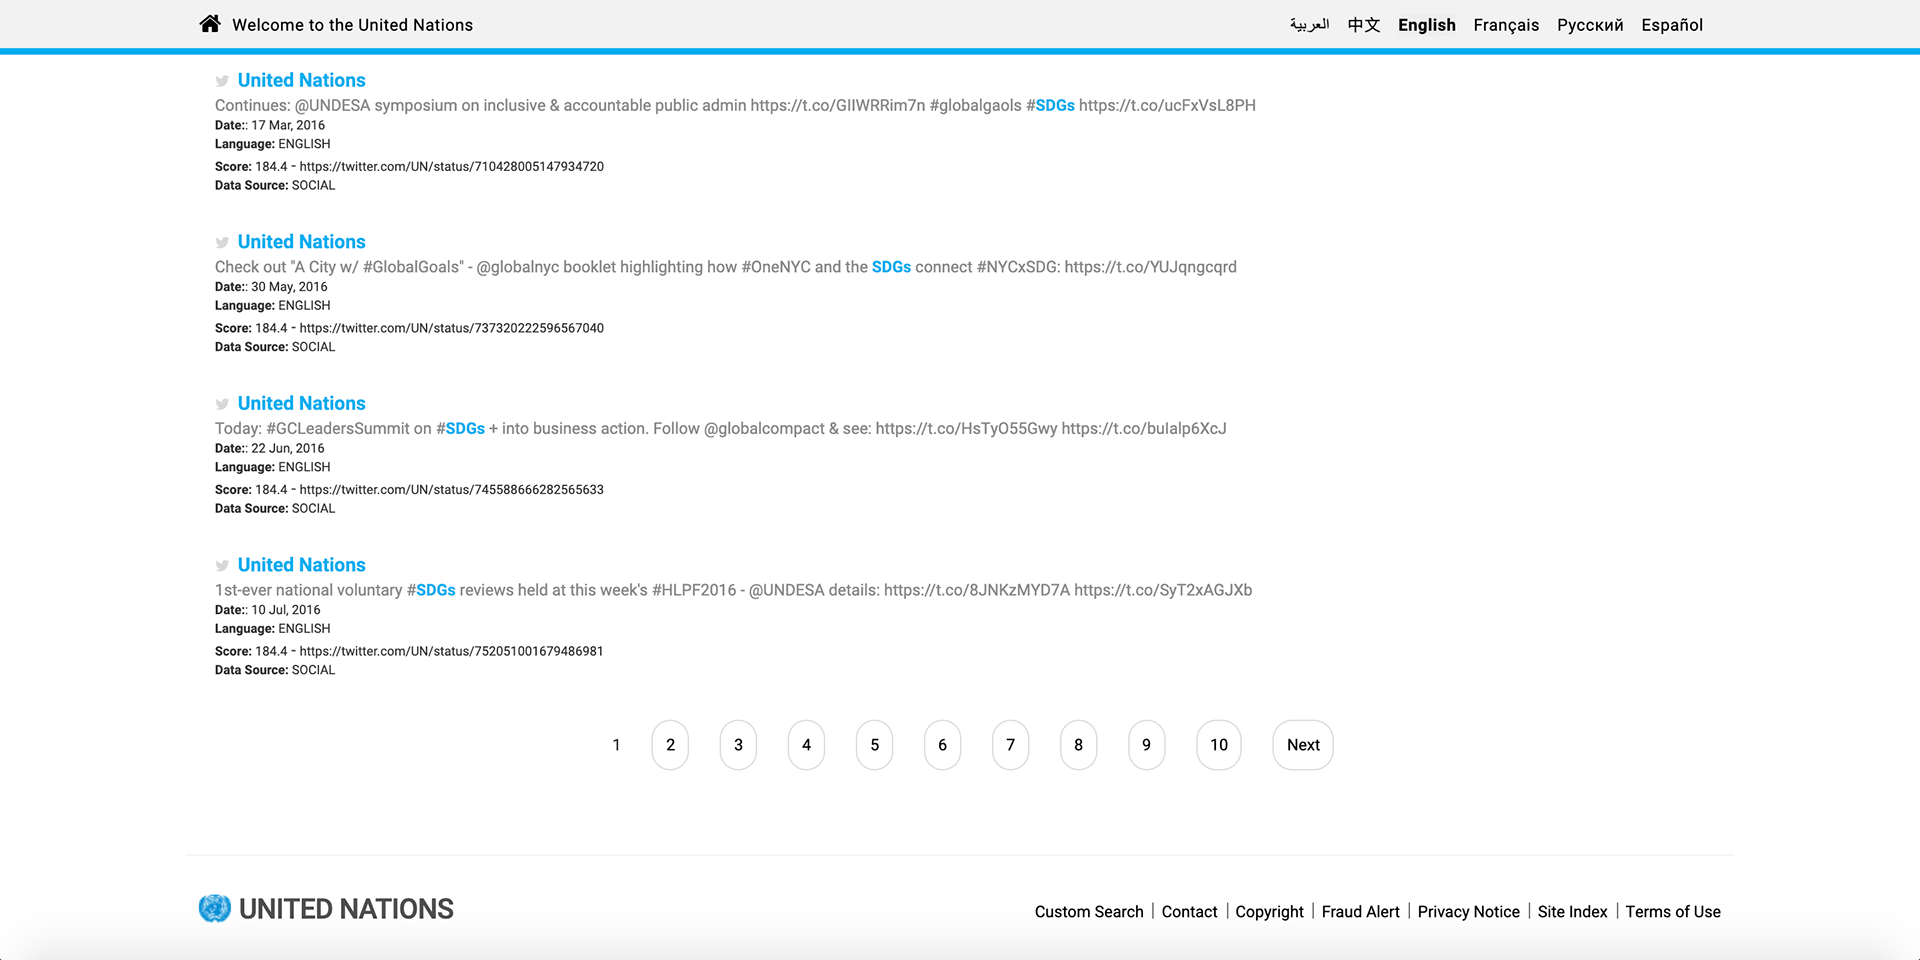Click the #GCLeadersSummit tweet text
Viewport: 1920px width, 960px height.
pyautogui.click(x=720, y=428)
